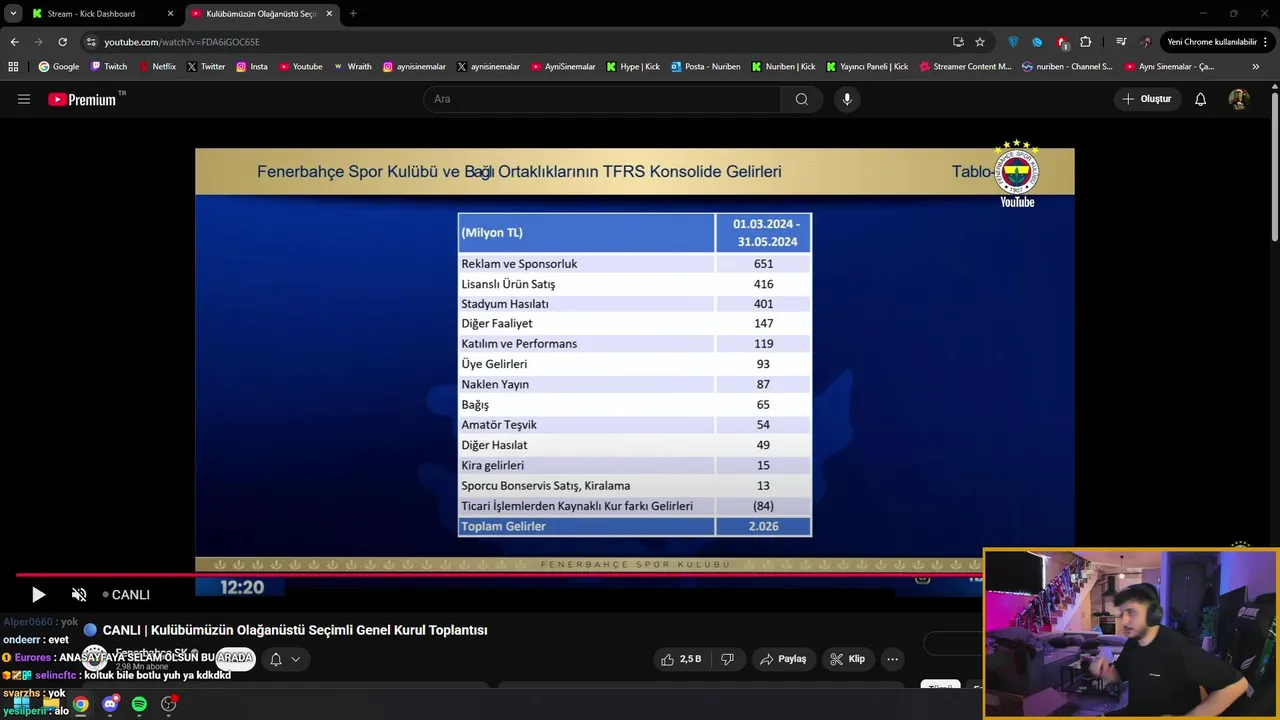
Task: Go back in browser history
Action: pyautogui.click(x=14, y=42)
